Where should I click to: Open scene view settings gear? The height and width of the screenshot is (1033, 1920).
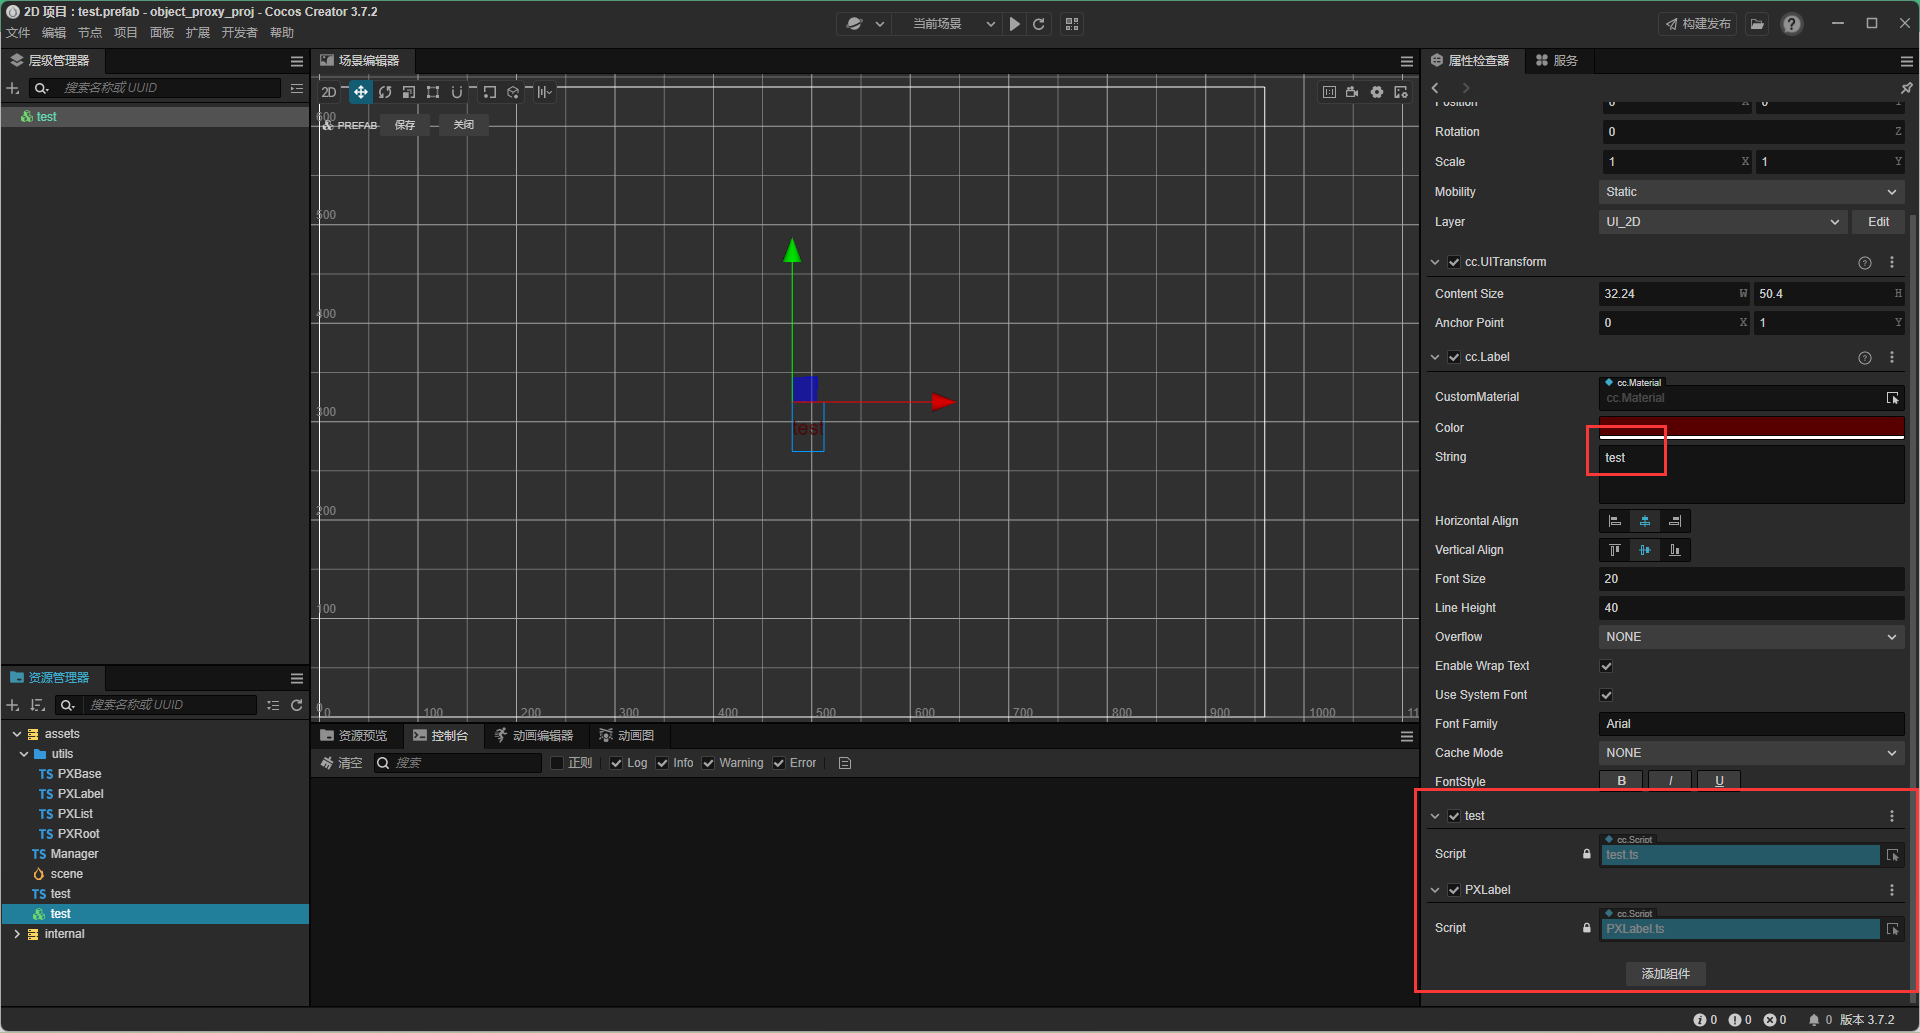1377,92
